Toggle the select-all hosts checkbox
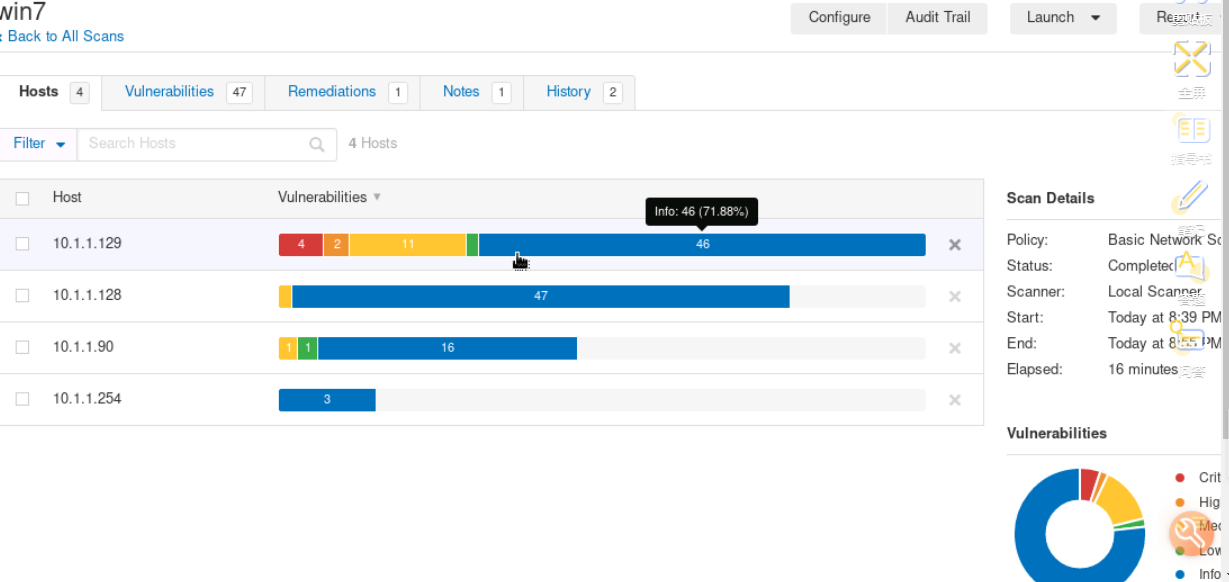 [22, 198]
